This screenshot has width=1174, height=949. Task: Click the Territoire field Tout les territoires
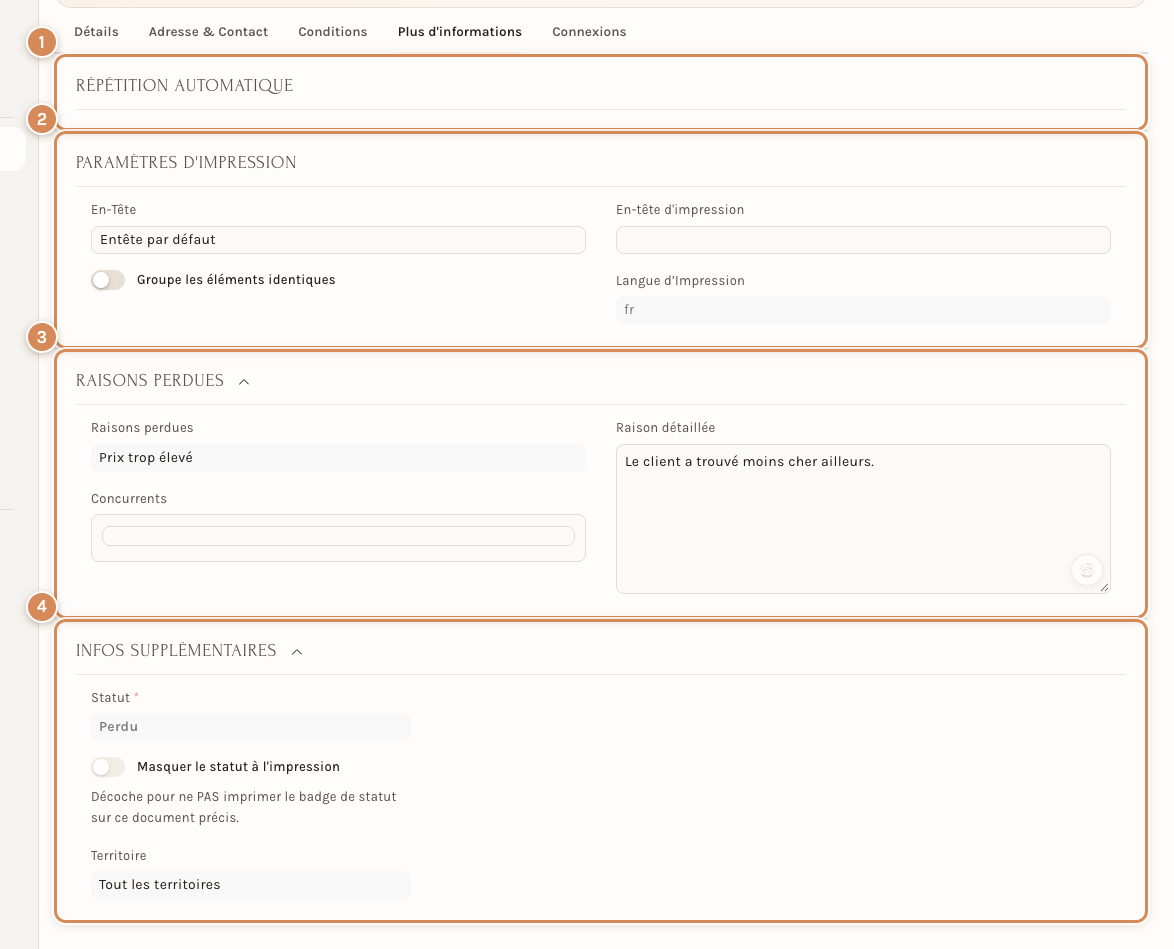pos(251,885)
